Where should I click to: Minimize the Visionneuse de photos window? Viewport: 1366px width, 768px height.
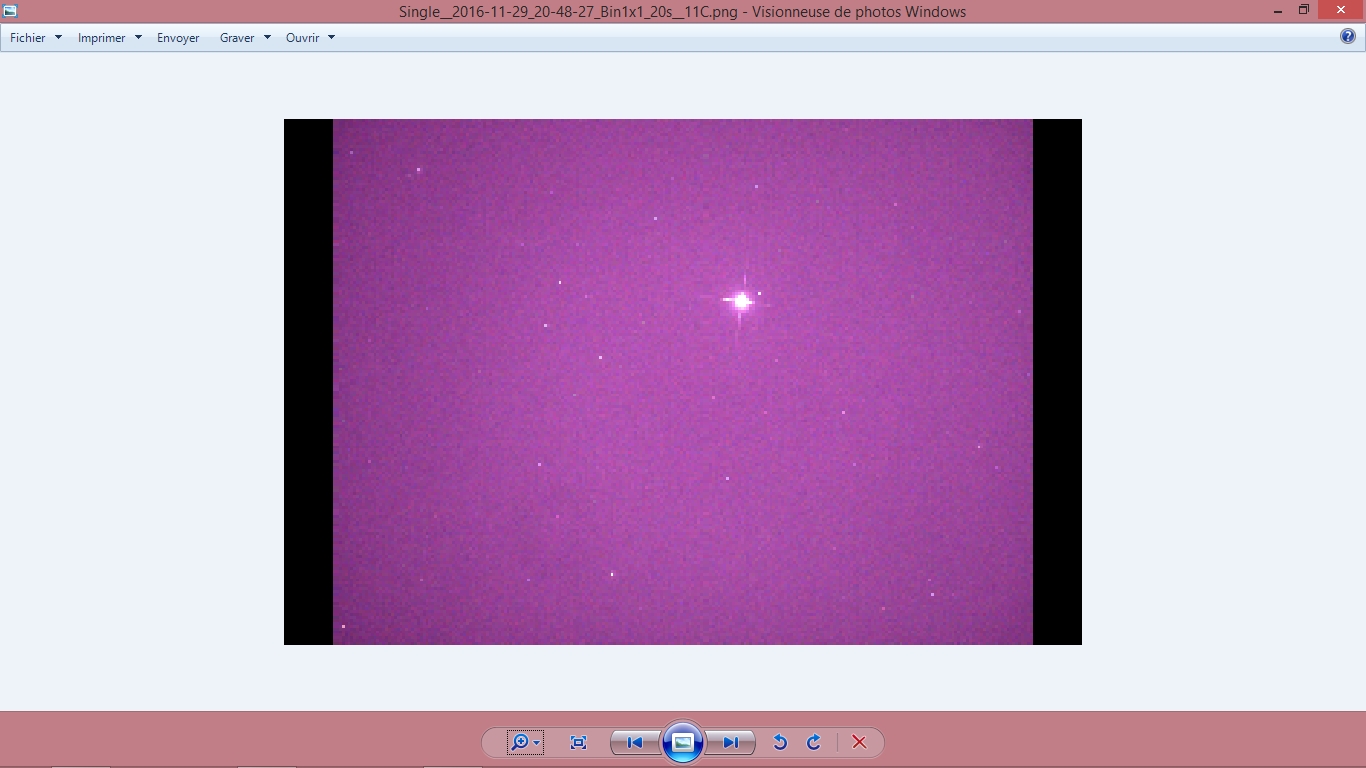[1278, 11]
